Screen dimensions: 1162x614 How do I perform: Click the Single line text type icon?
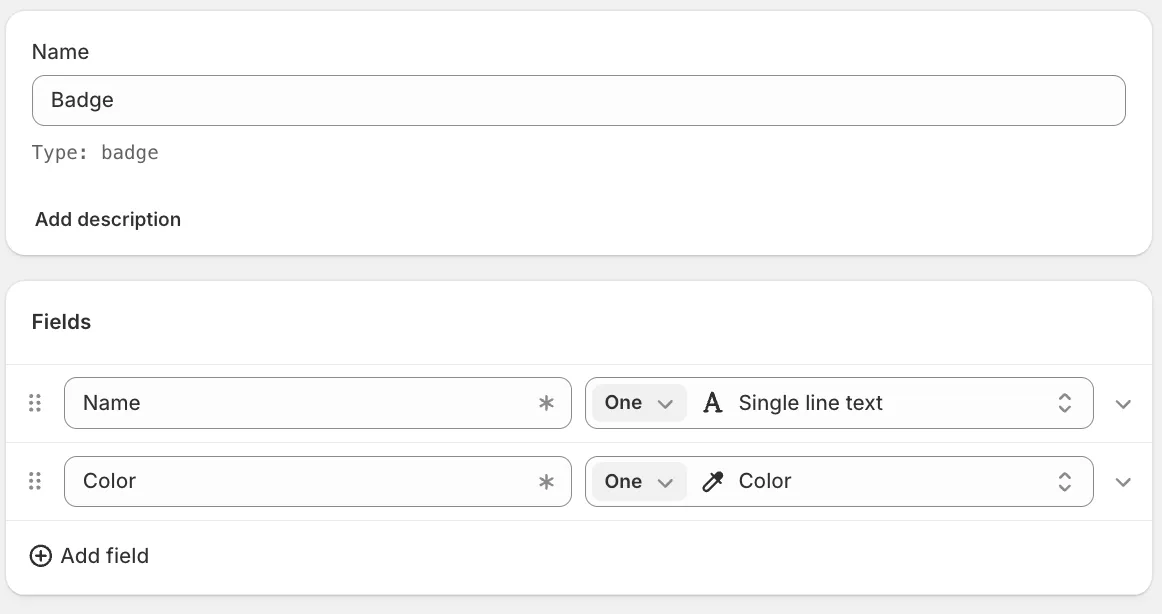[x=713, y=403]
